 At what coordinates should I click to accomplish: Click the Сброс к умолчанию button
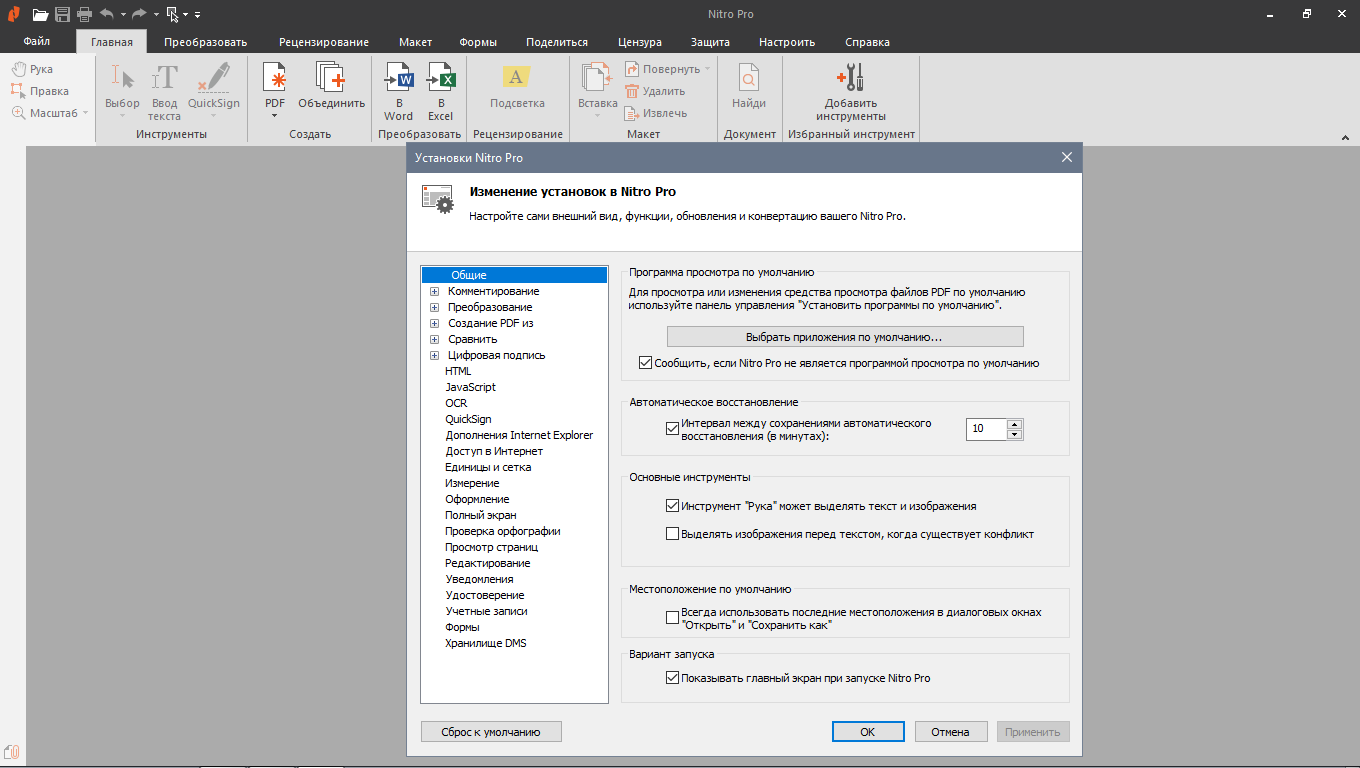coord(491,732)
